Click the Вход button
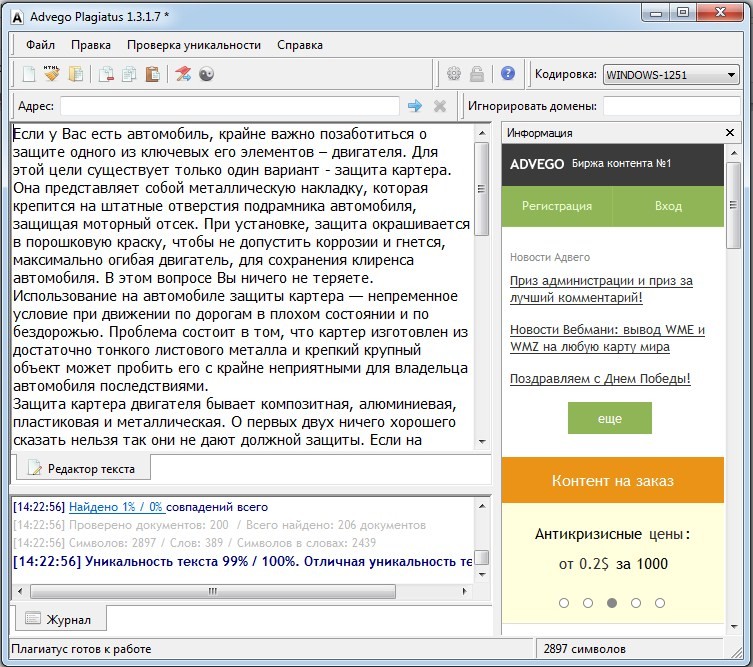This screenshot has height=667, width=753. point(668,206)
